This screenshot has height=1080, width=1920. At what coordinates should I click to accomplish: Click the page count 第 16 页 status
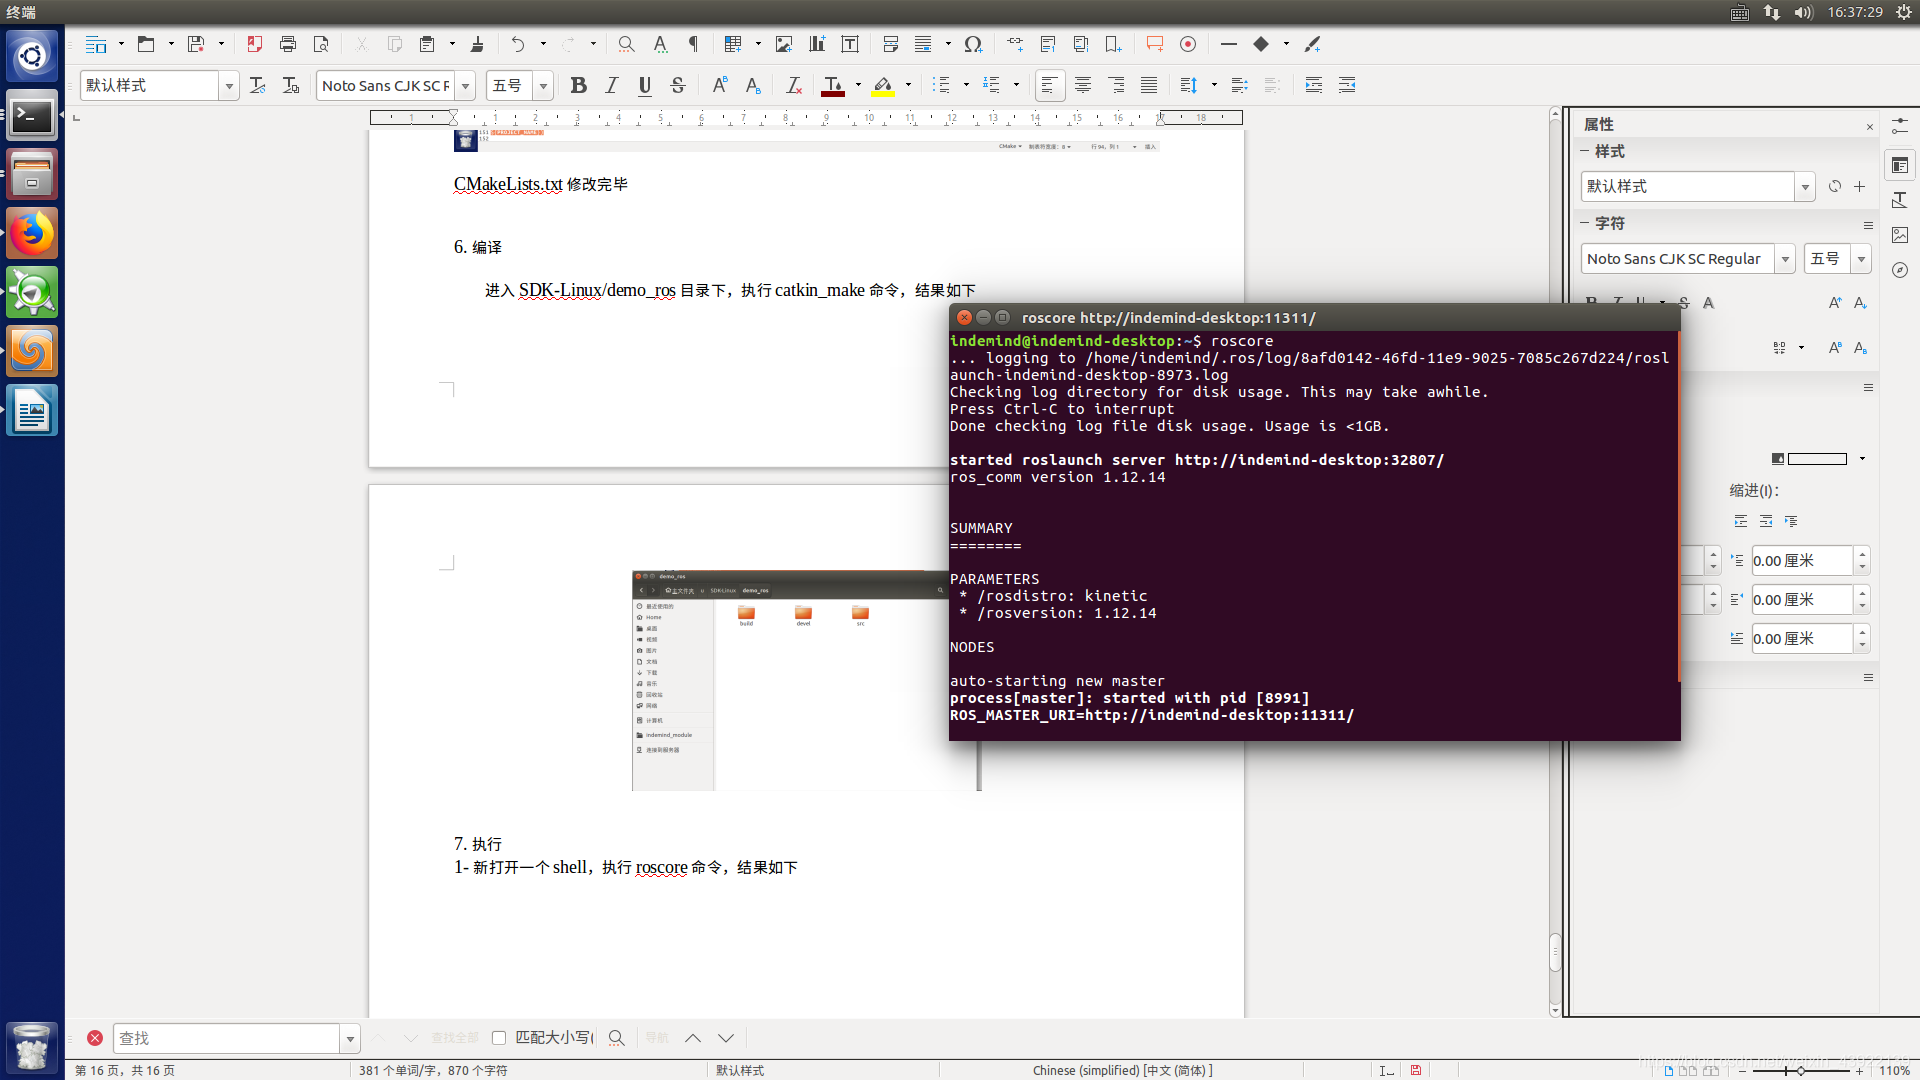[x=125, y=1070]
